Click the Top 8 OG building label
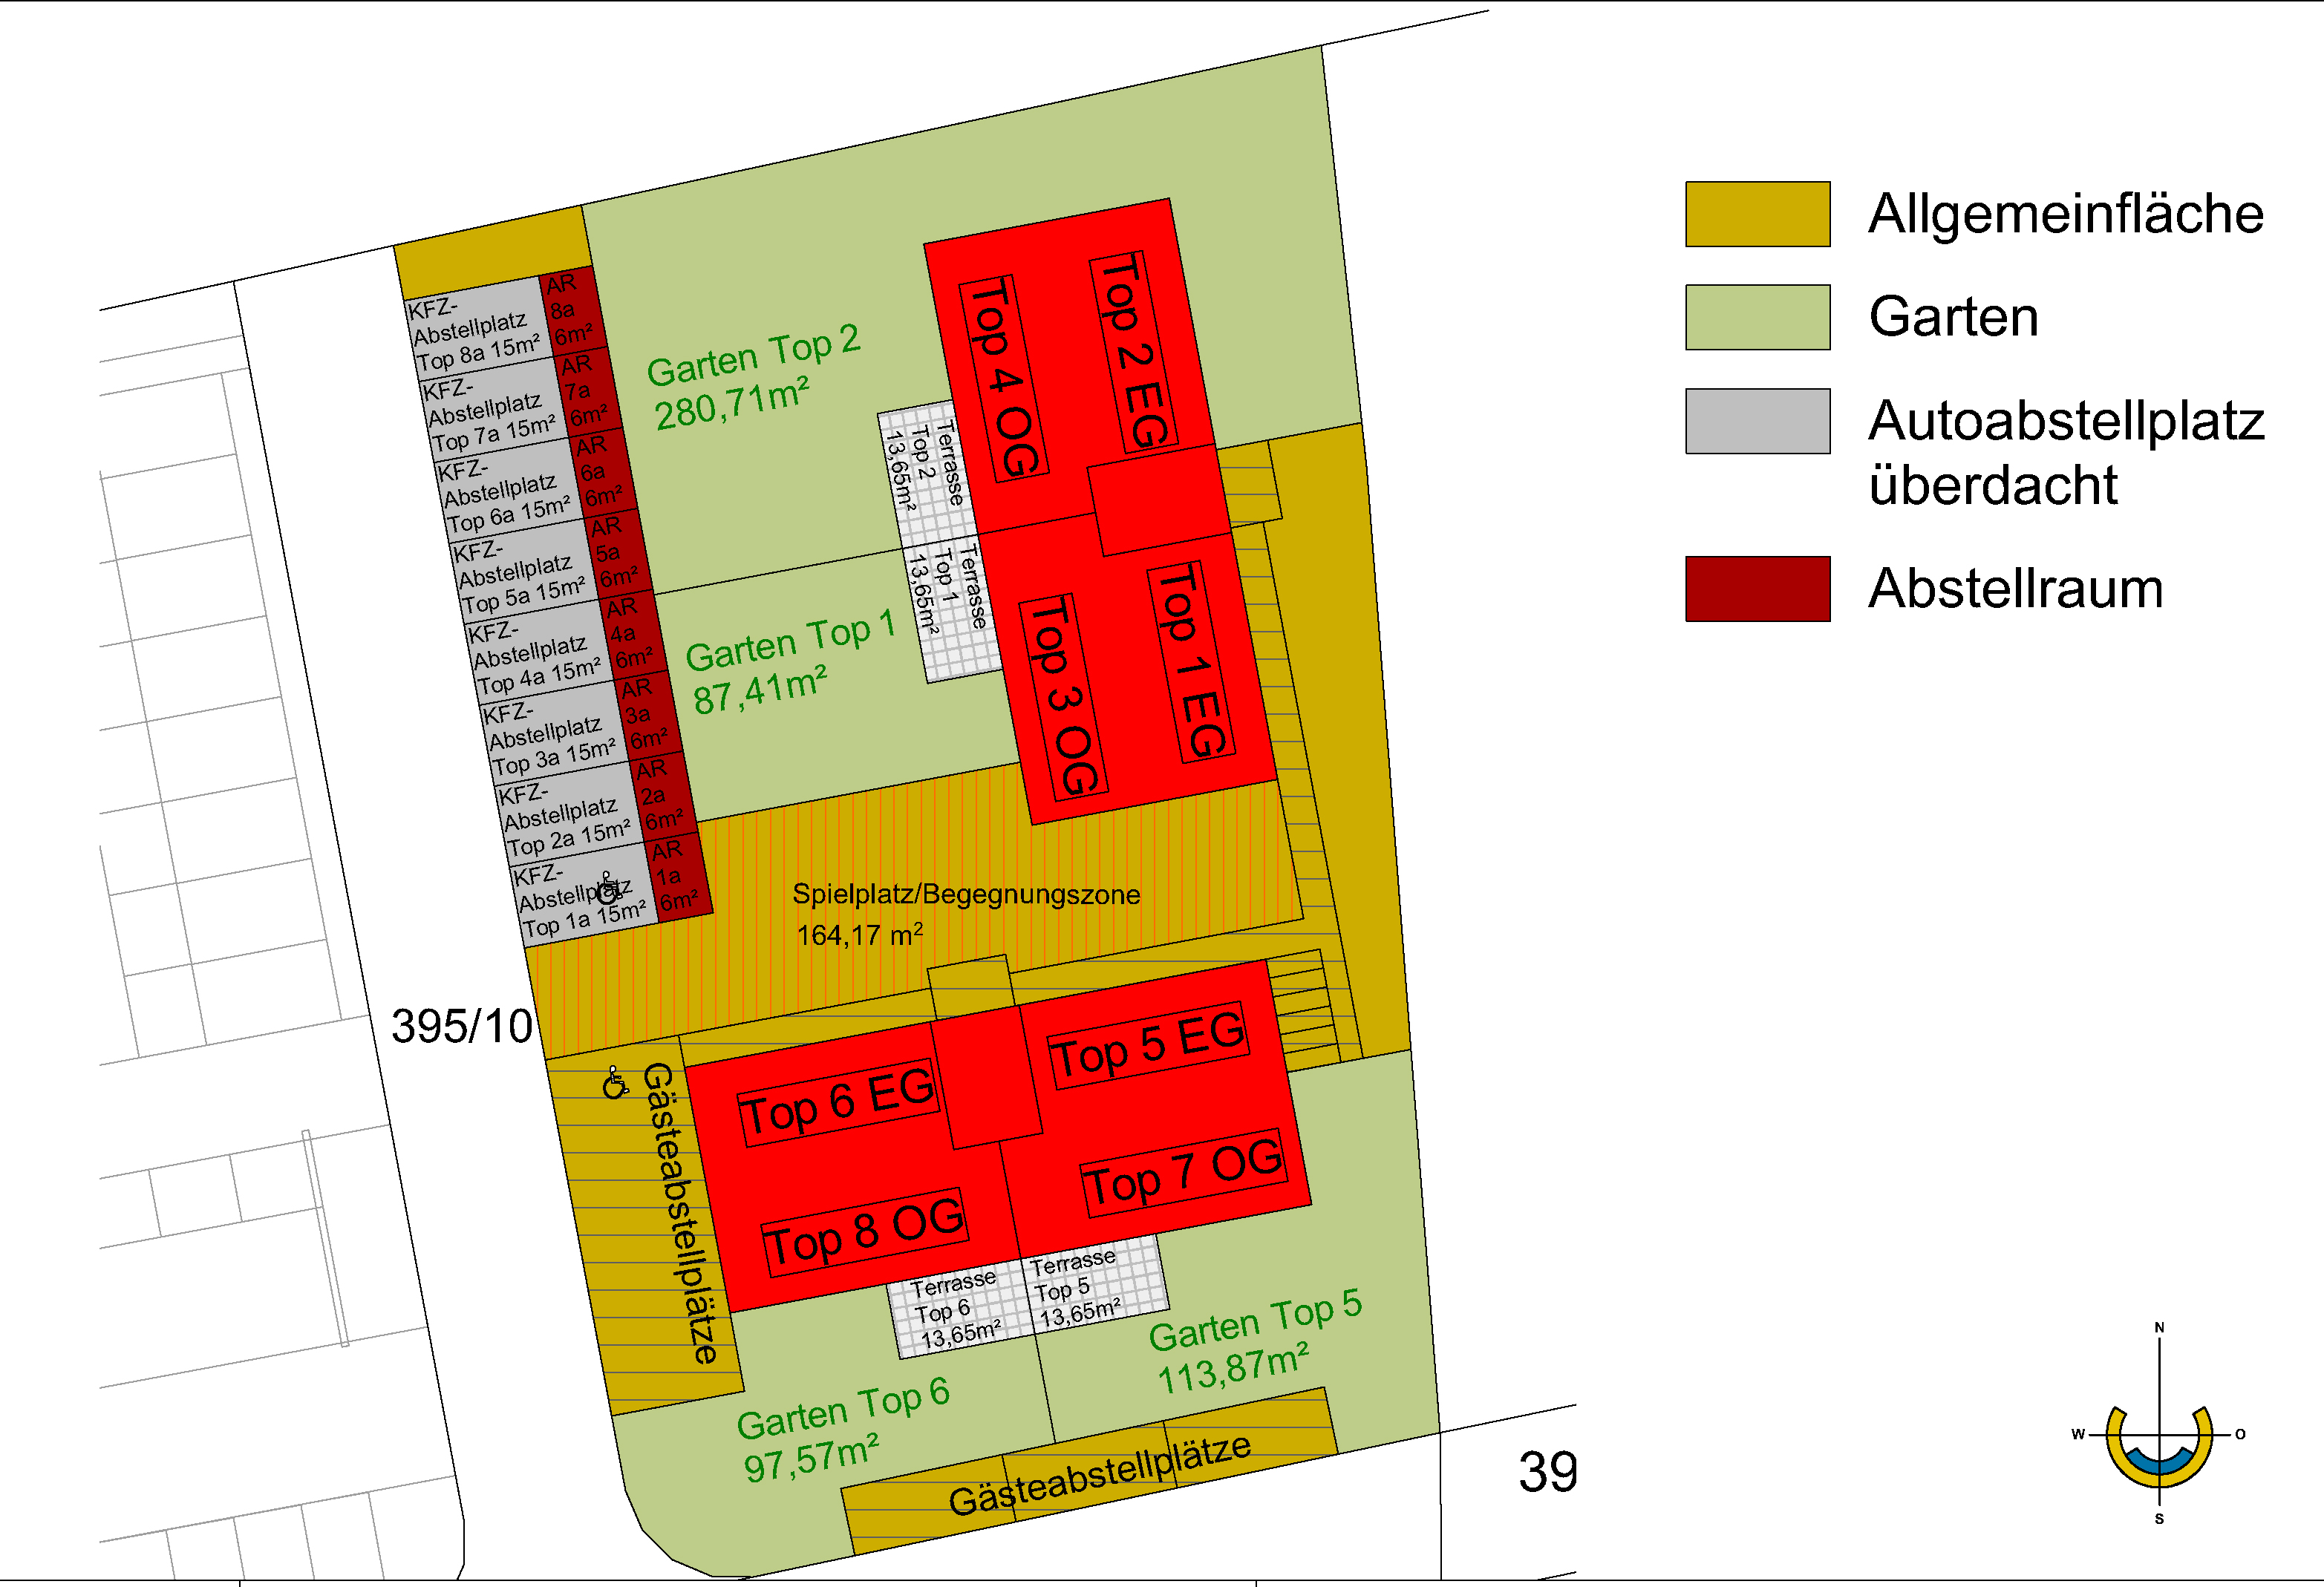Viewport: 2324px width, 1587px height. (x=864, y=1233)
